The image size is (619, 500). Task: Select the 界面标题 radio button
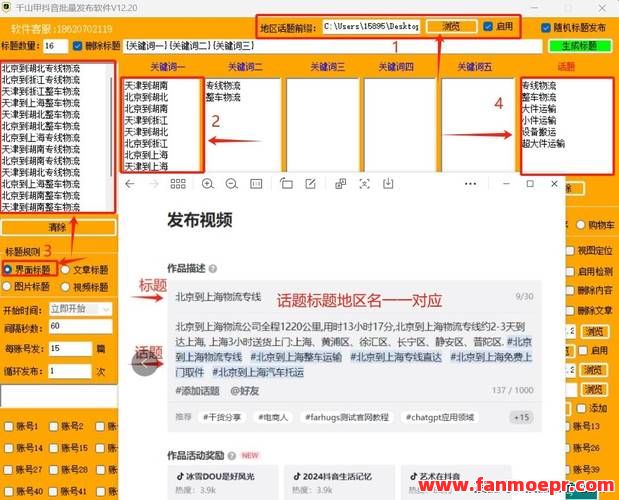click(x=7, y=270)
